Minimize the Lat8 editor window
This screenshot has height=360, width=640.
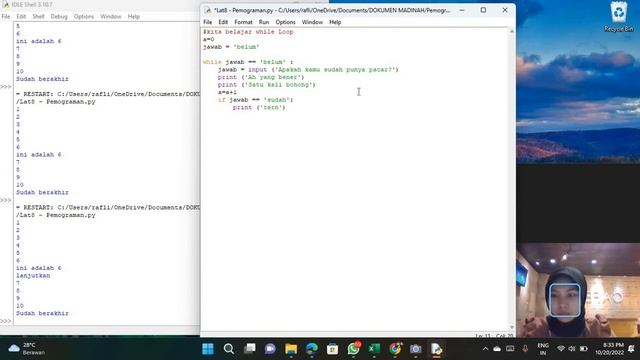tap(462, 10)
